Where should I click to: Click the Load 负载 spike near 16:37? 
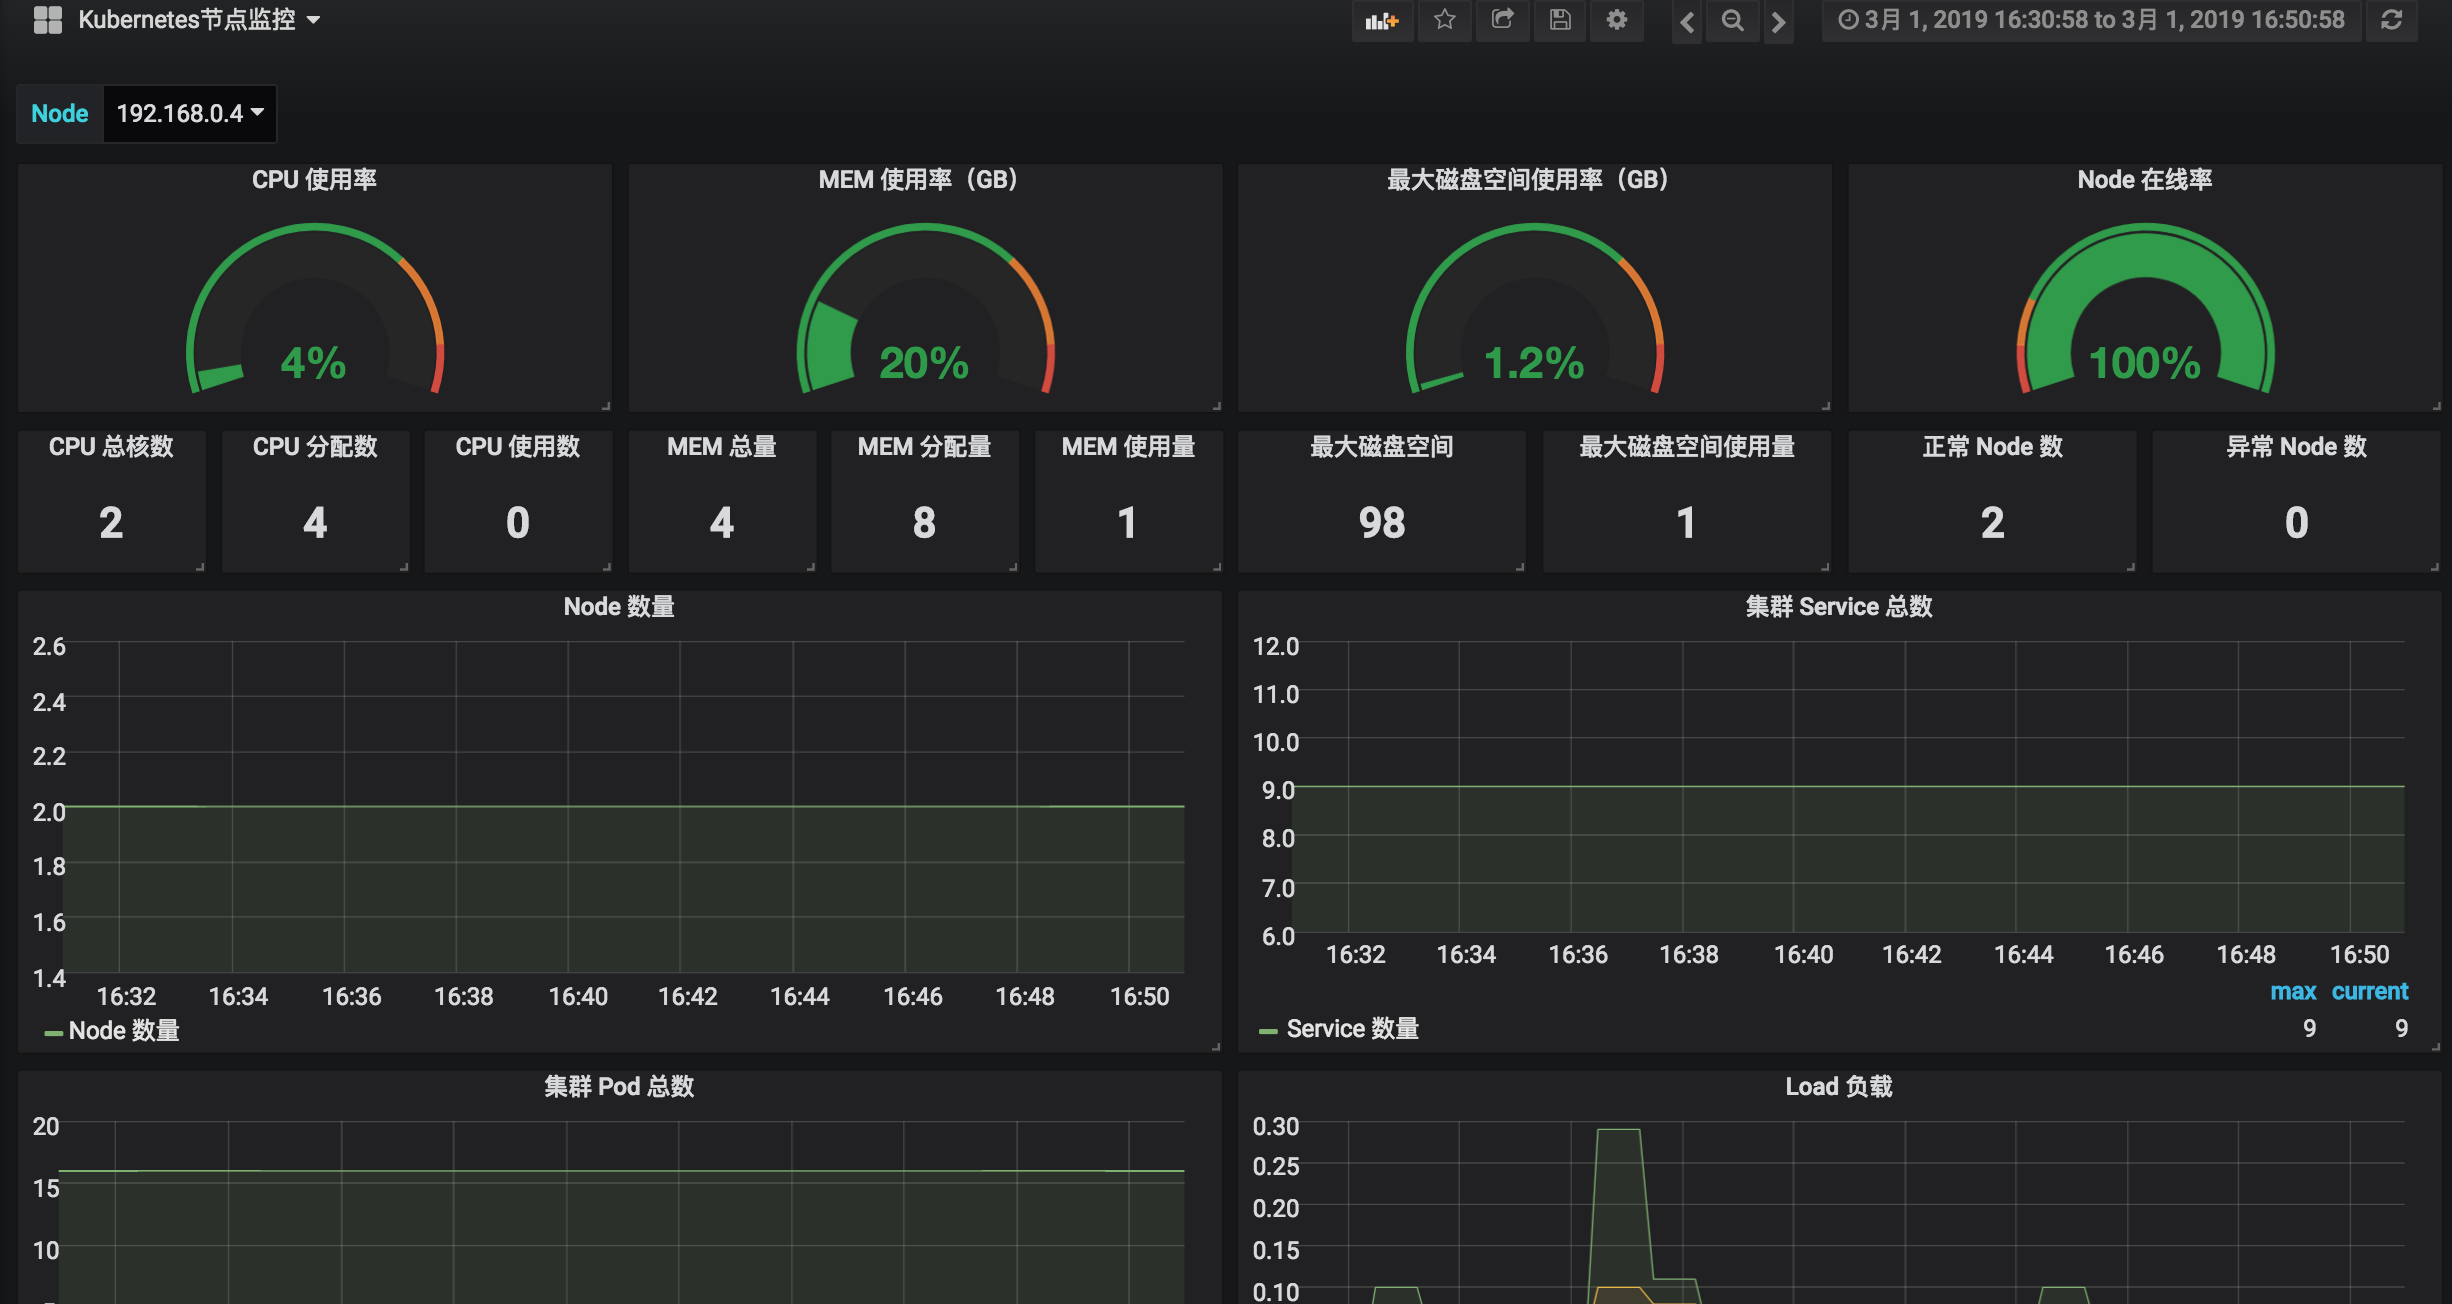[1618, 1130]
